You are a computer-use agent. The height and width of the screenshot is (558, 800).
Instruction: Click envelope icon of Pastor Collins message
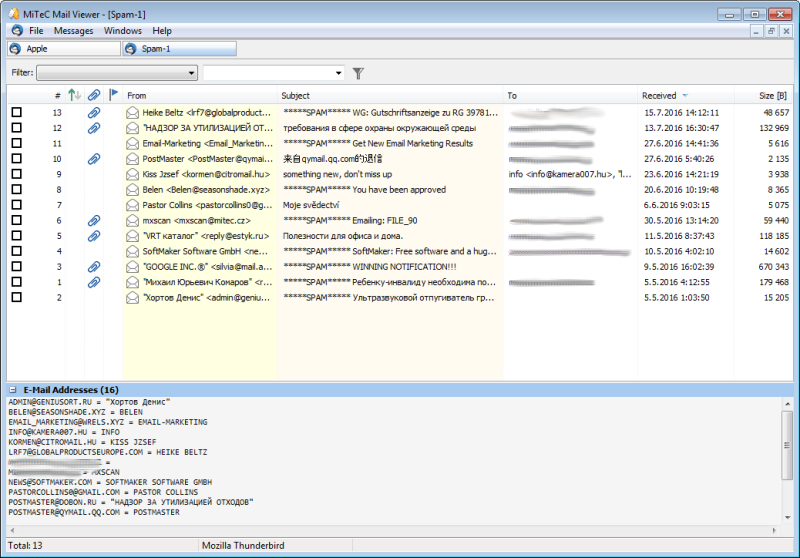point(132,205)
